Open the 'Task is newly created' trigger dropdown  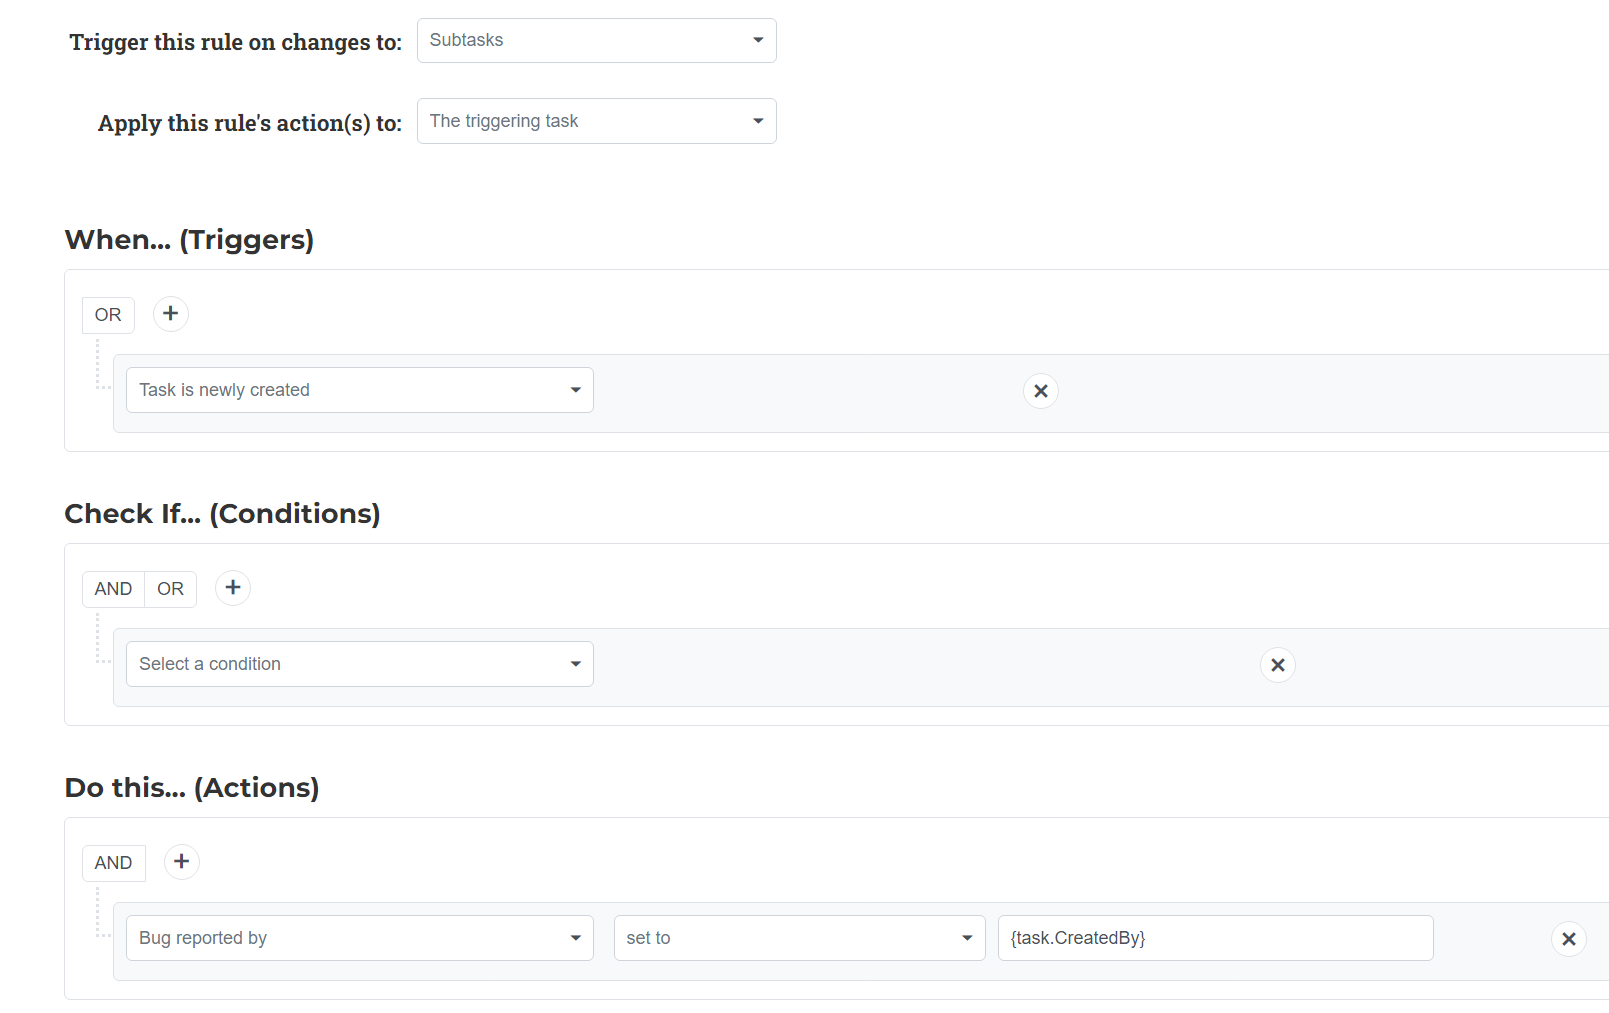pyautogui.click(x=359, y=389)
